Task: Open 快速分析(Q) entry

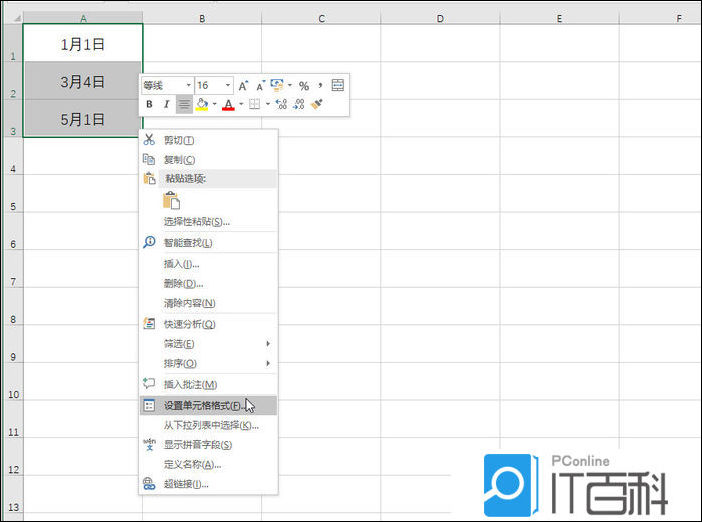Action: pos(209,324)
